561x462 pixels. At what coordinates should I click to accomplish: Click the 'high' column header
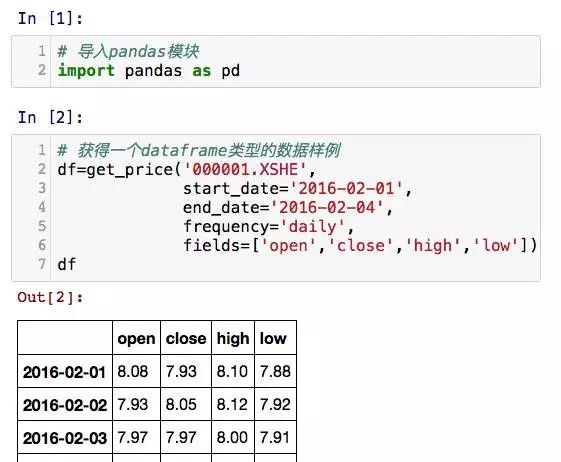233,338
